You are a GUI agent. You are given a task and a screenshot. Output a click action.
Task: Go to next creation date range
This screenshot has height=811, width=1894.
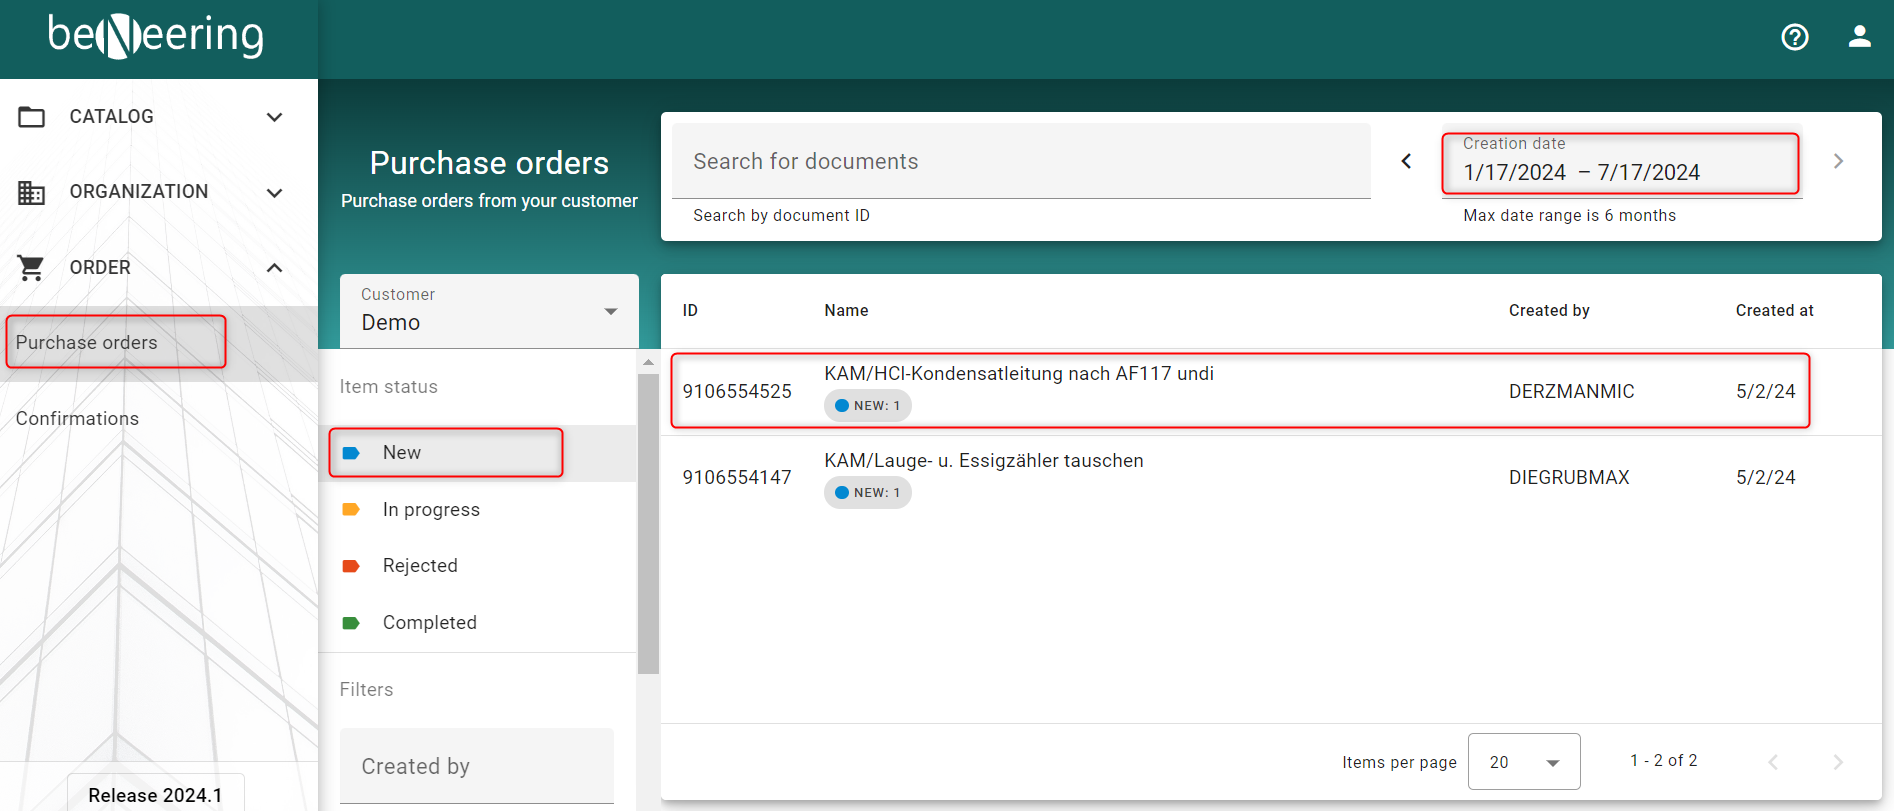pos(1837,161)
